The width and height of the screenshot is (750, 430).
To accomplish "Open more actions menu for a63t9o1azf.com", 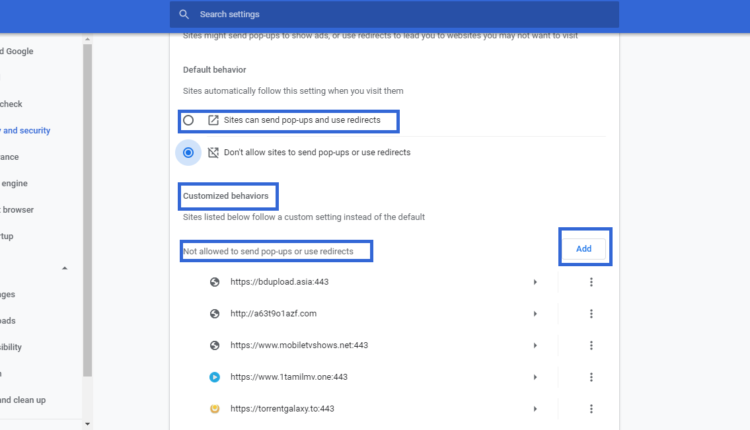I will (591, 314).
